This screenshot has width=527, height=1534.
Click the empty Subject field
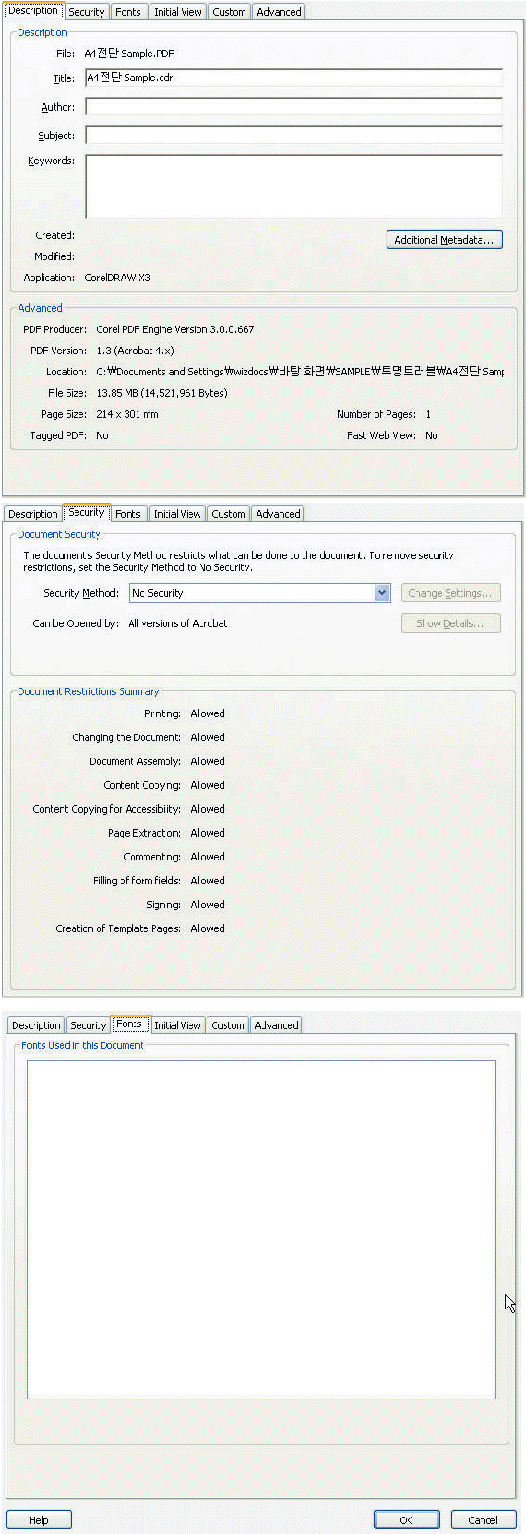(294, 134)
